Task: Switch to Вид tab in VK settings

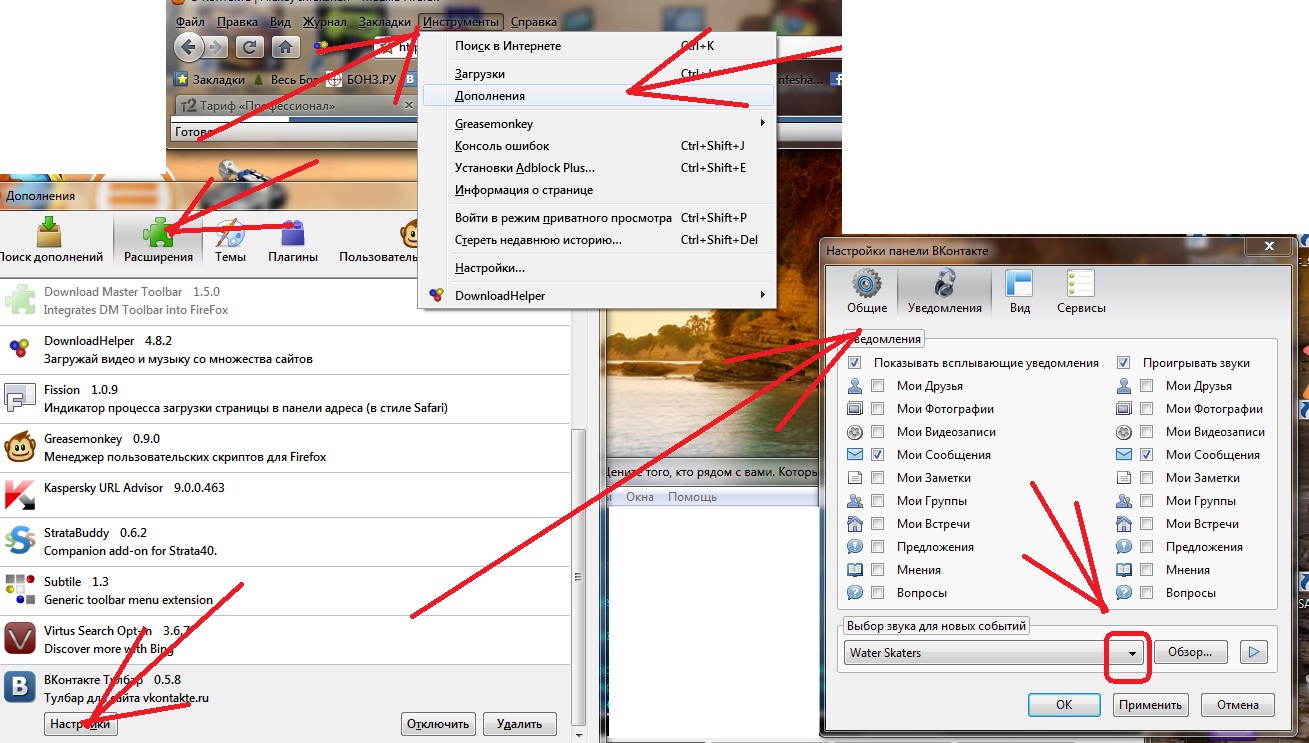Action: click(1020, 293)
